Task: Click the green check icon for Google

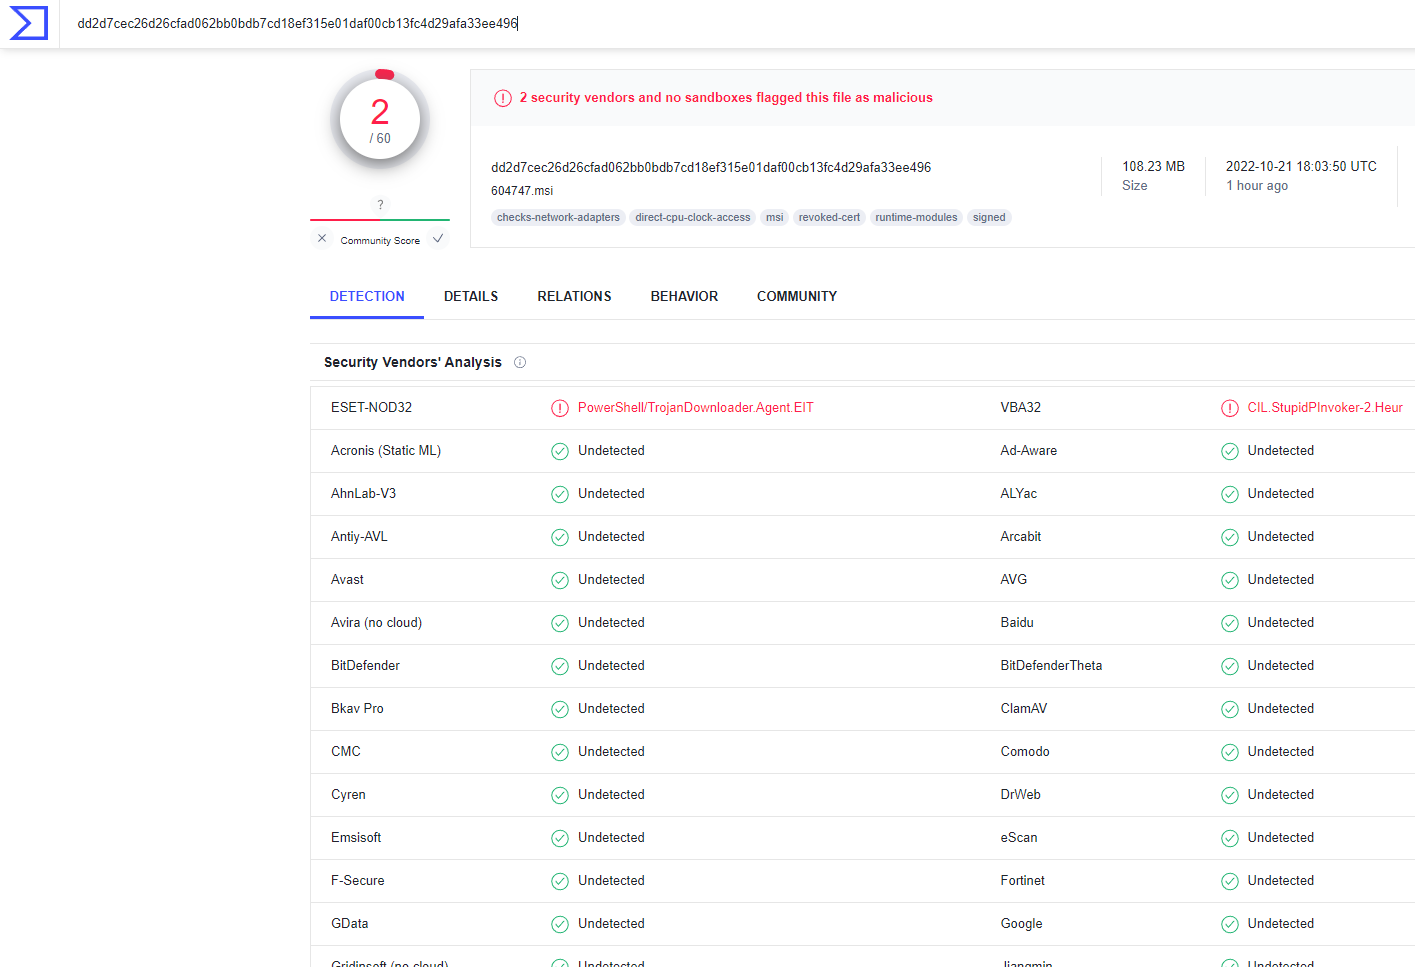Action: 1230,924
